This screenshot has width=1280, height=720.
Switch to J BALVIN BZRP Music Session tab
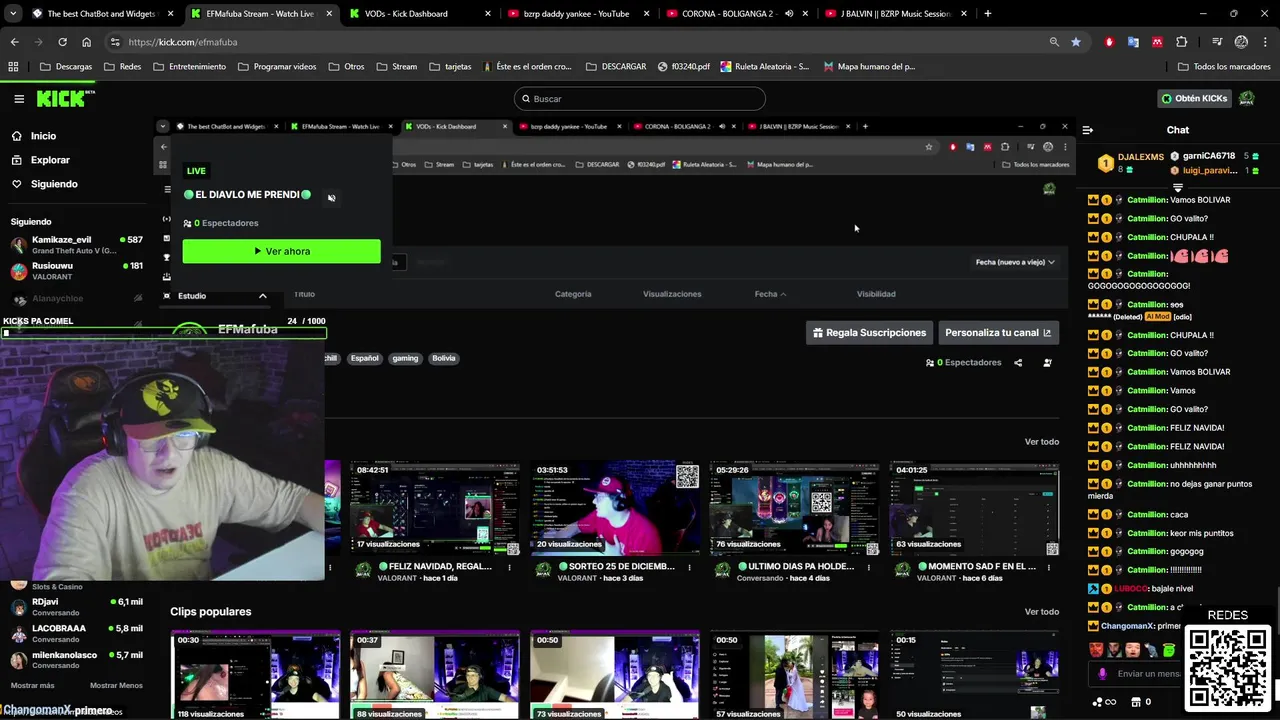894,14
